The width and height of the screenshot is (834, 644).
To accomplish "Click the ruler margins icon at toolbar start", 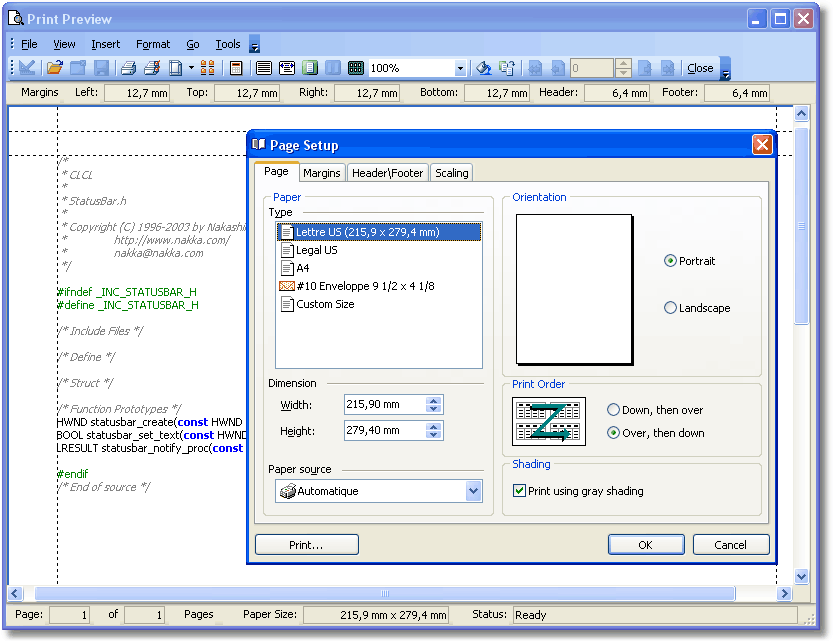I will coord(27,68).
